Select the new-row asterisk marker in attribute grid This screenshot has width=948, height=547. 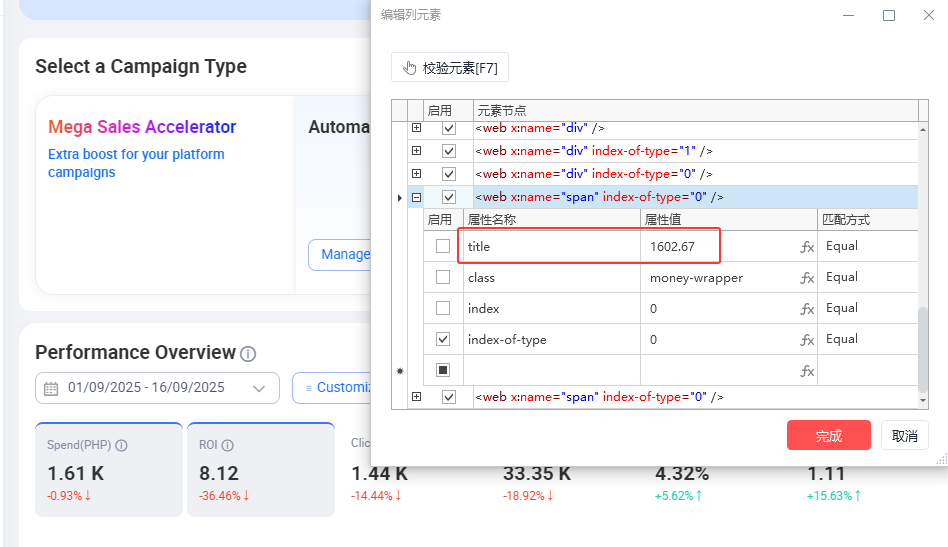click(x=400, y=371)
